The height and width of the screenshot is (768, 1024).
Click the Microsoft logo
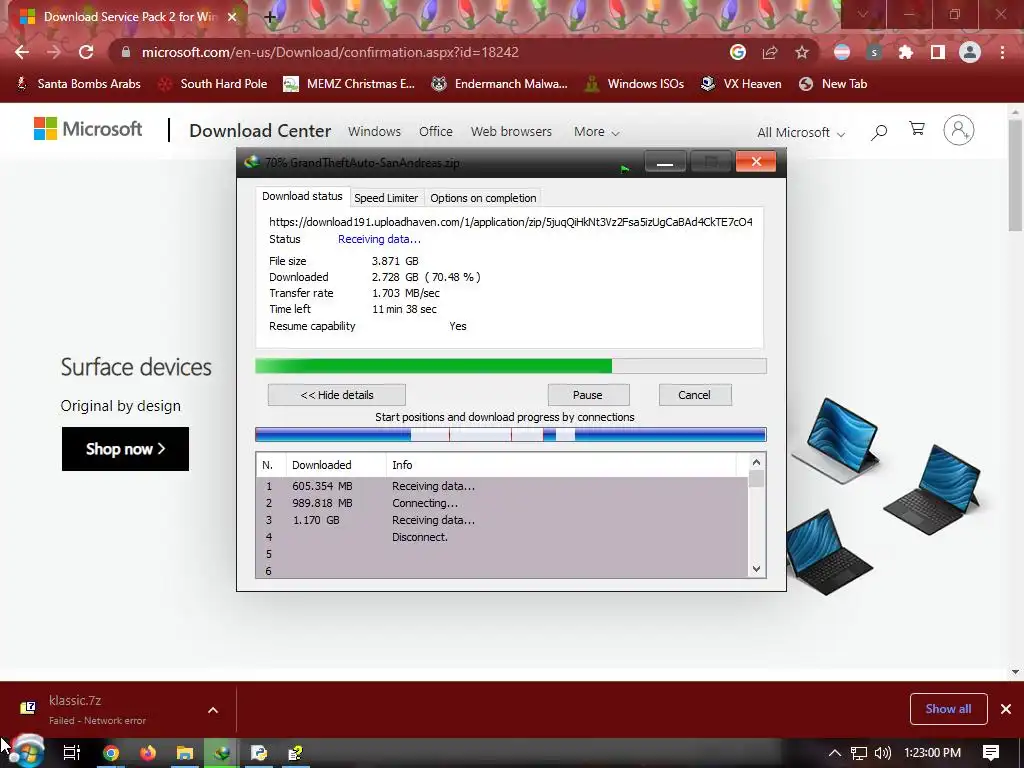[88, 129]
